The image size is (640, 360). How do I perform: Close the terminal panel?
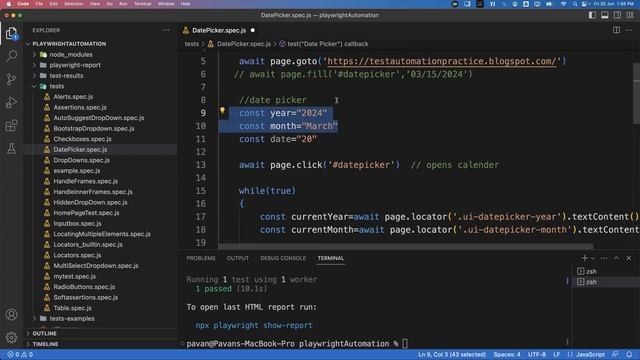(629, 258)
